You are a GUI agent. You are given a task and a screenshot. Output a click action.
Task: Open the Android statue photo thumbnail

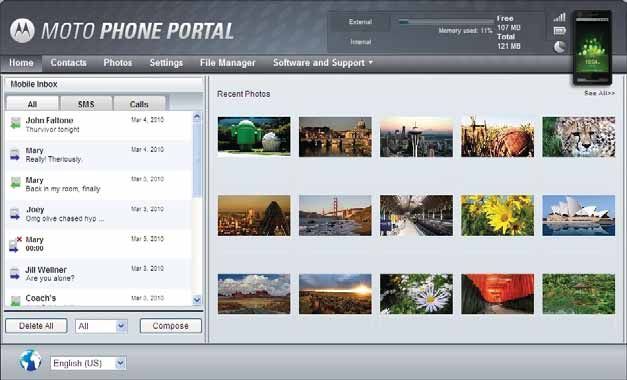point(254,136)
